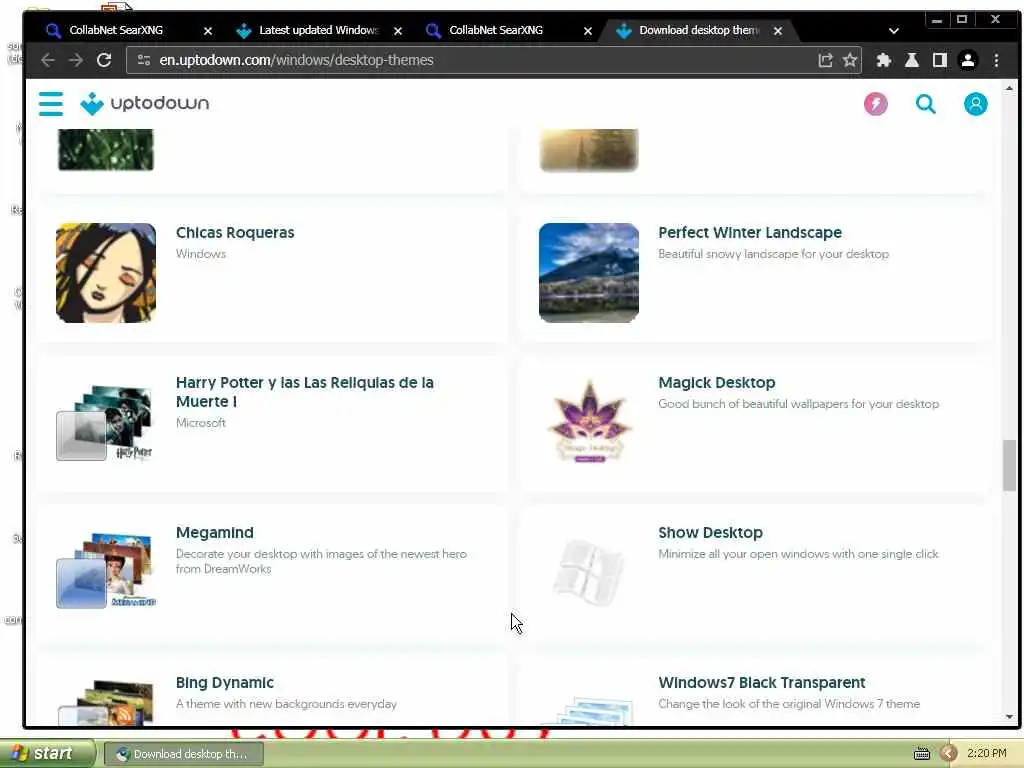Click the Harry Potter theme thumbnail

coord(106,423)
